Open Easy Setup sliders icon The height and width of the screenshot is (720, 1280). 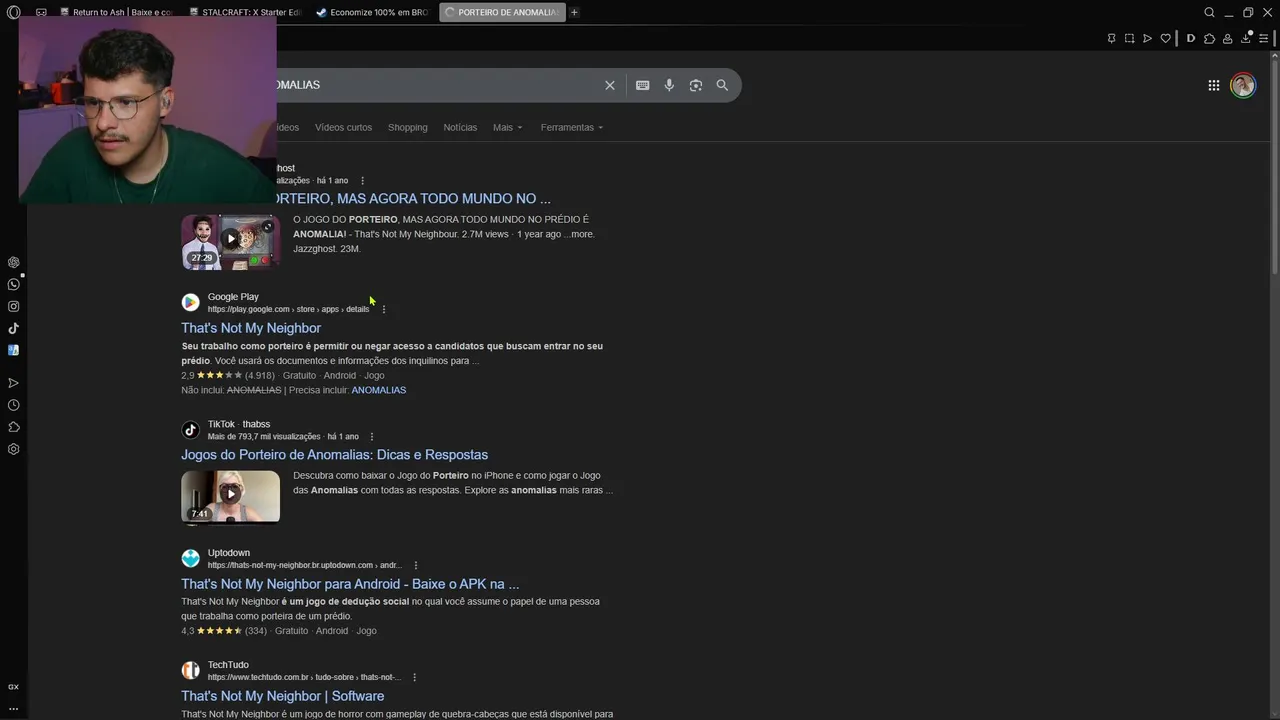[x=1264, y=38]
